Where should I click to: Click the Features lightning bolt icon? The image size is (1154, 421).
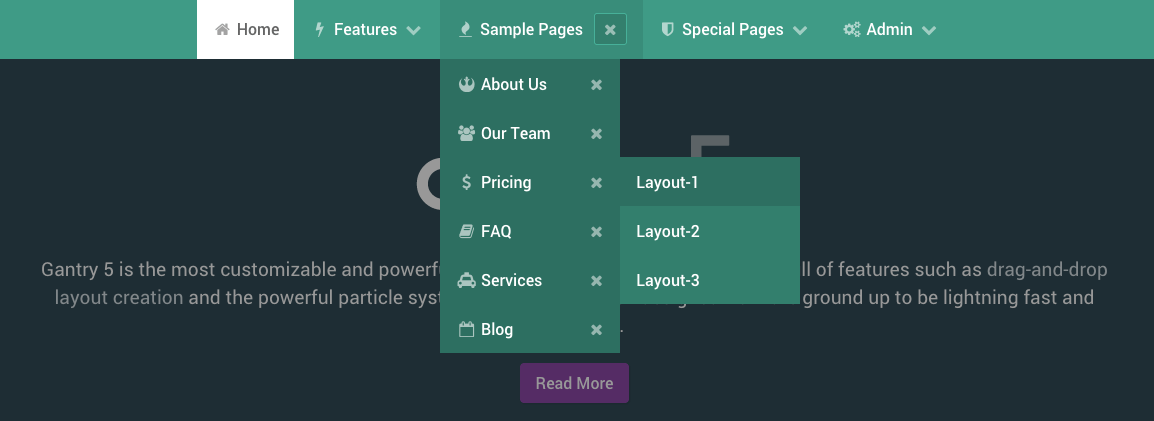click(320, 30)
